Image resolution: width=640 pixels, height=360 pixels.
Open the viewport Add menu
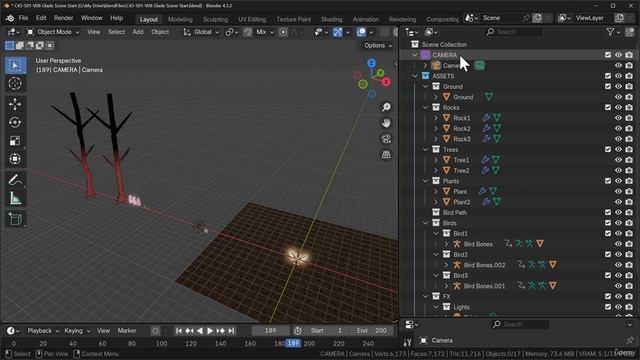click(138, 32)
